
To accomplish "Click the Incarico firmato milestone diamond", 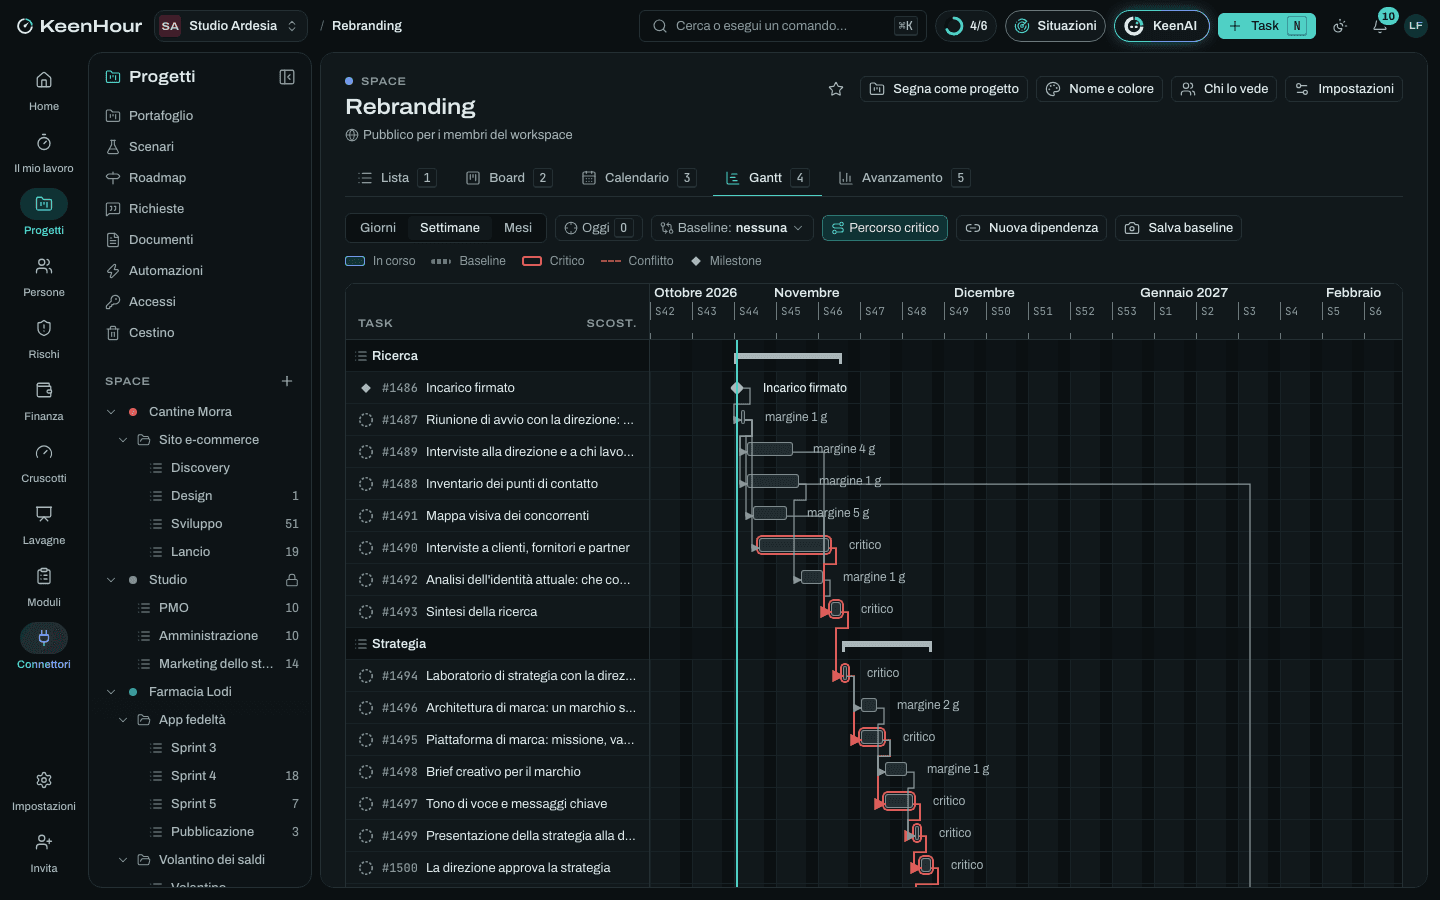I will 737,388.
